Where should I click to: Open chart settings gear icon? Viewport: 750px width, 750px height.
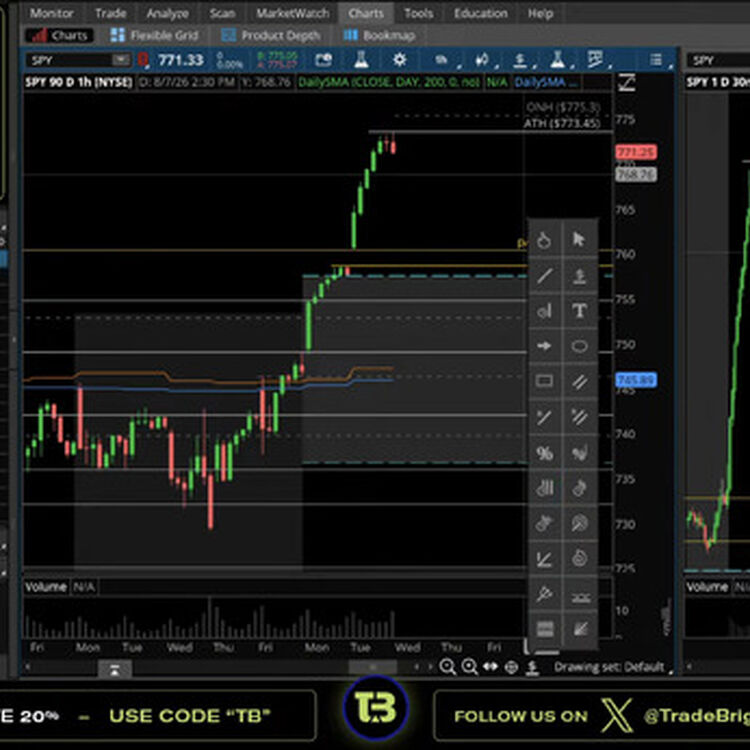(x=399, y=60)
